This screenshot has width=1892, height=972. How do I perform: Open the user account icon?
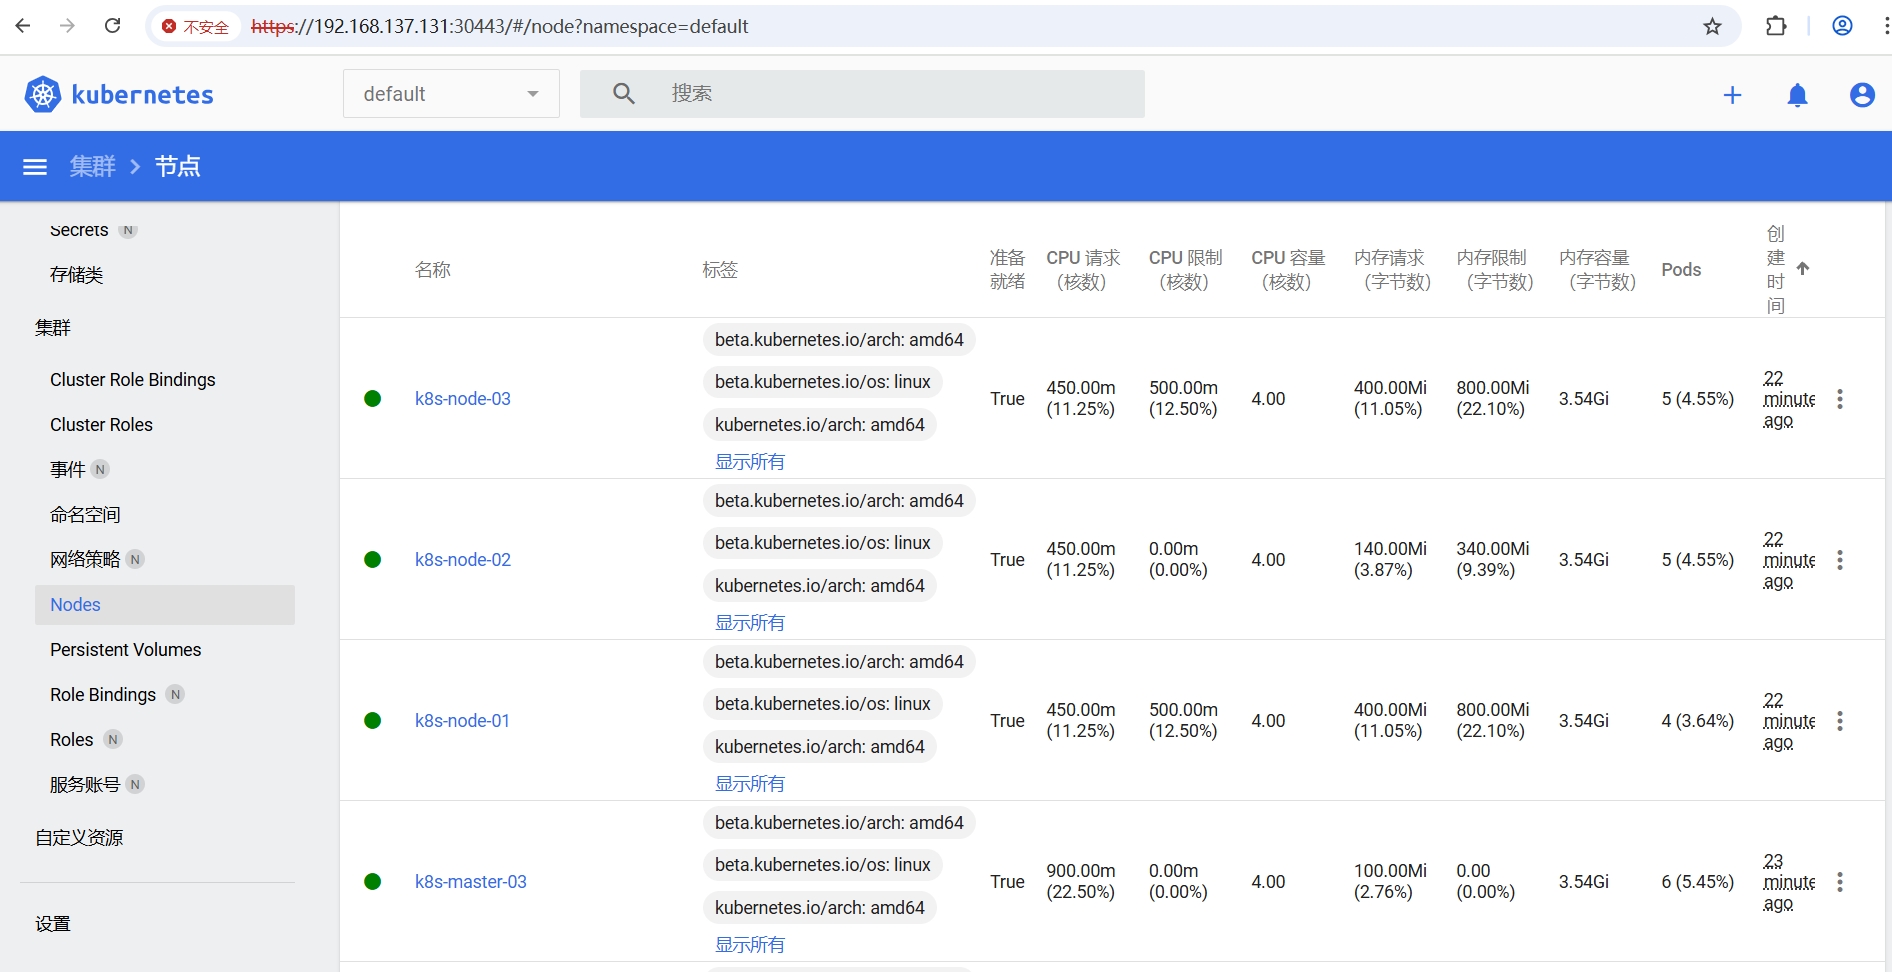click(x=1861, y=95)
